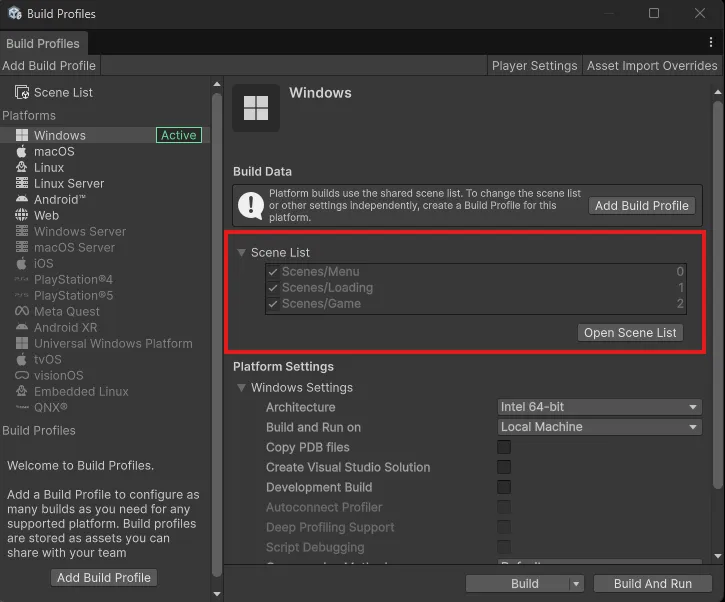The image size is (725, 602).
Task: Click Add Build Profile in Build Data box
Action: coord(642,206)
